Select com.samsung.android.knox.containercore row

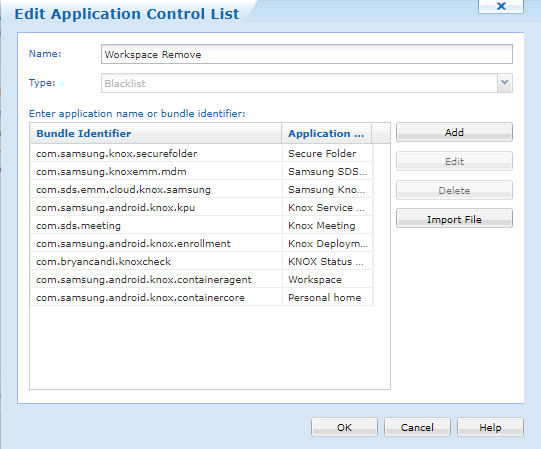(202, 297)
